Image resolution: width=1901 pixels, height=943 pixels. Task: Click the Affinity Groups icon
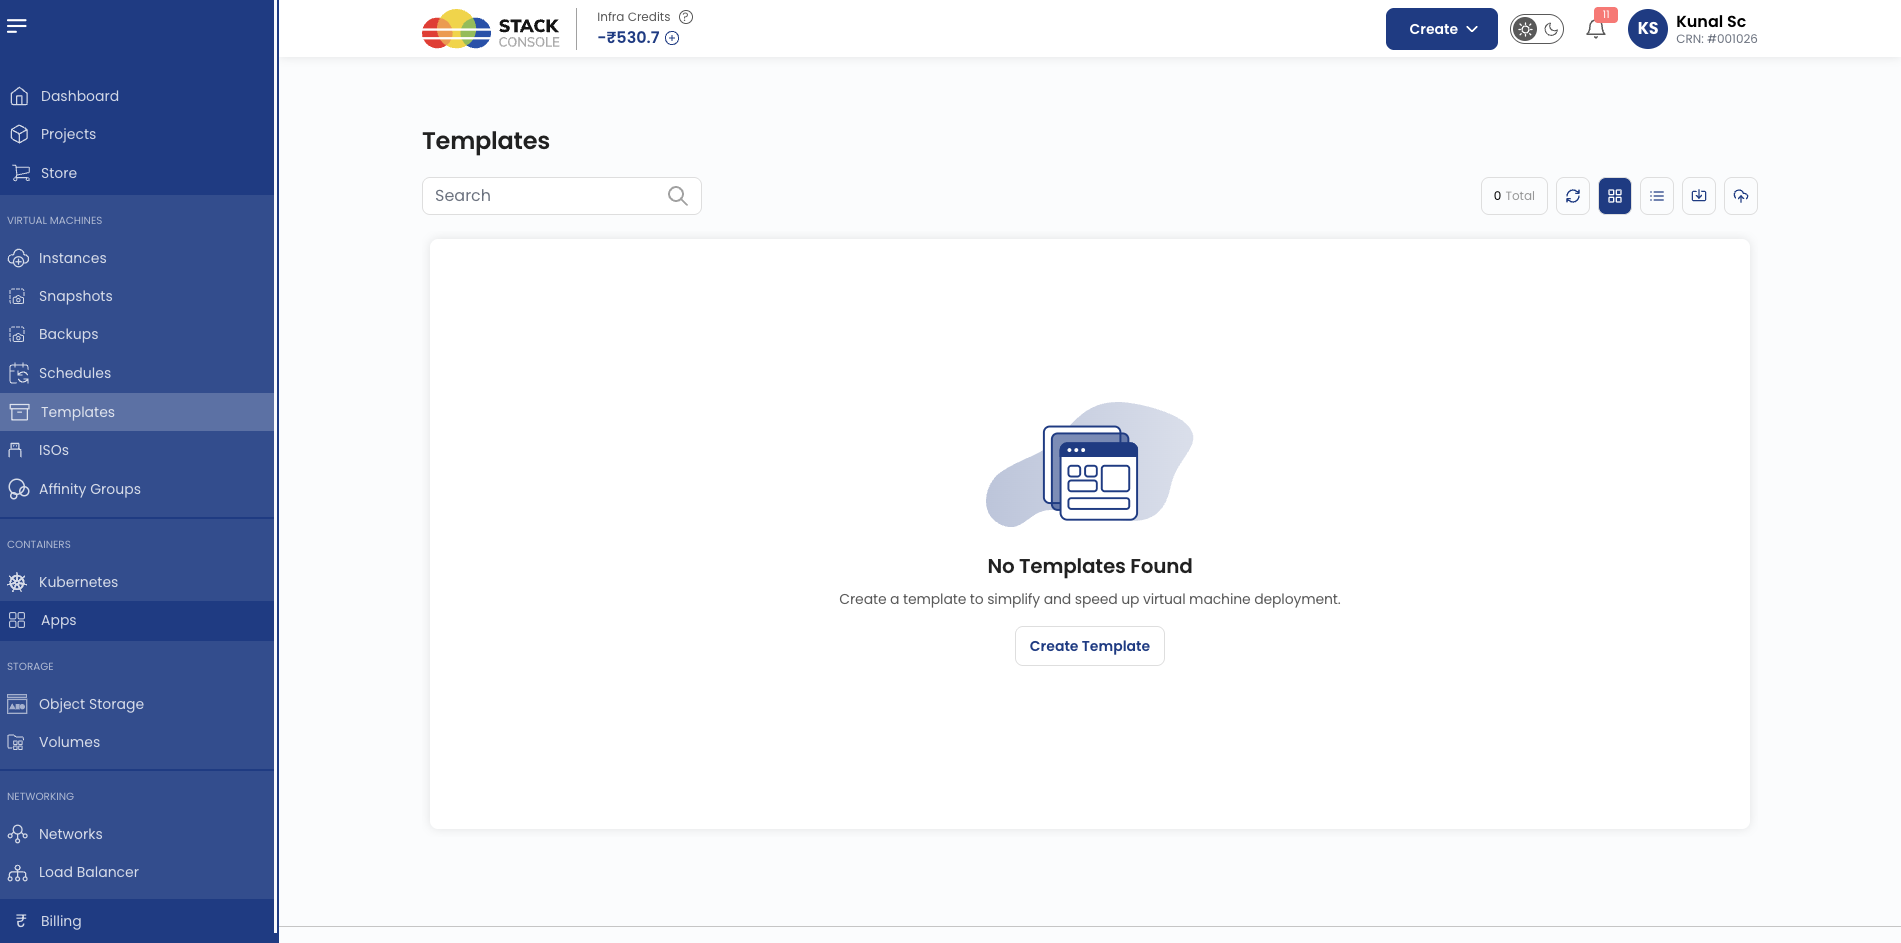(18, 489)
